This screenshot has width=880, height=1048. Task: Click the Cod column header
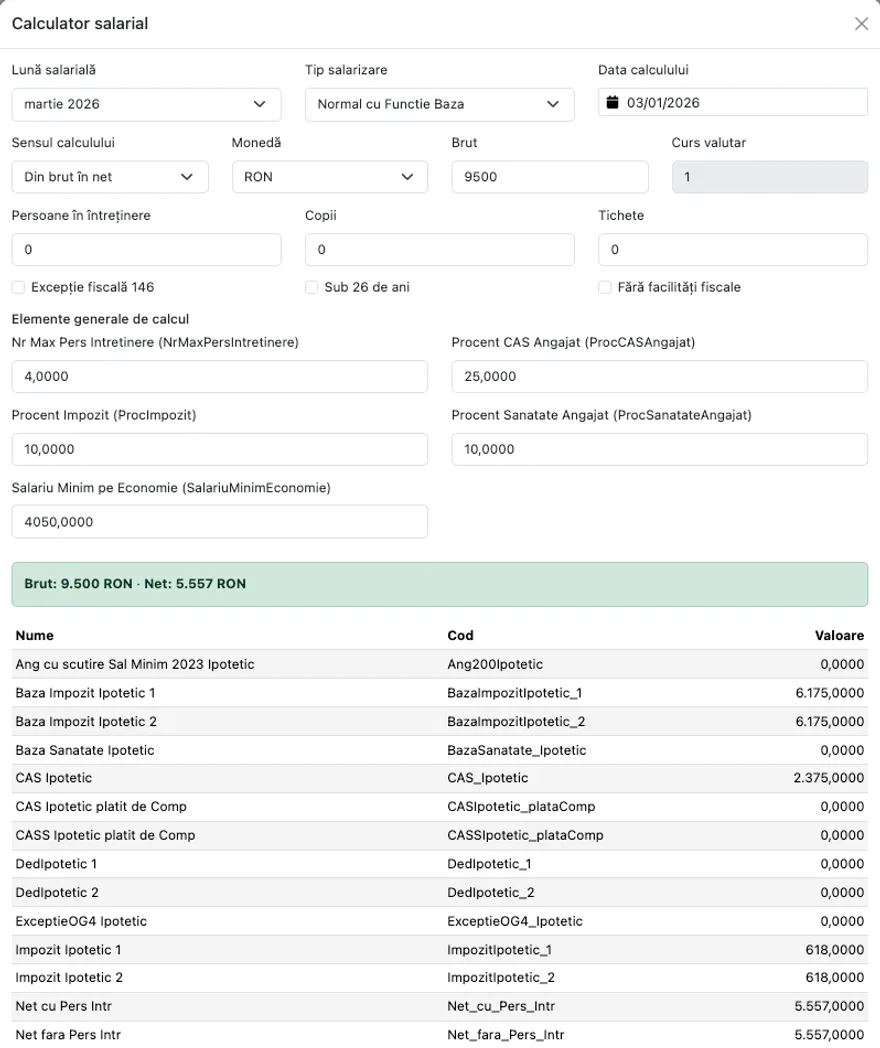460,636
